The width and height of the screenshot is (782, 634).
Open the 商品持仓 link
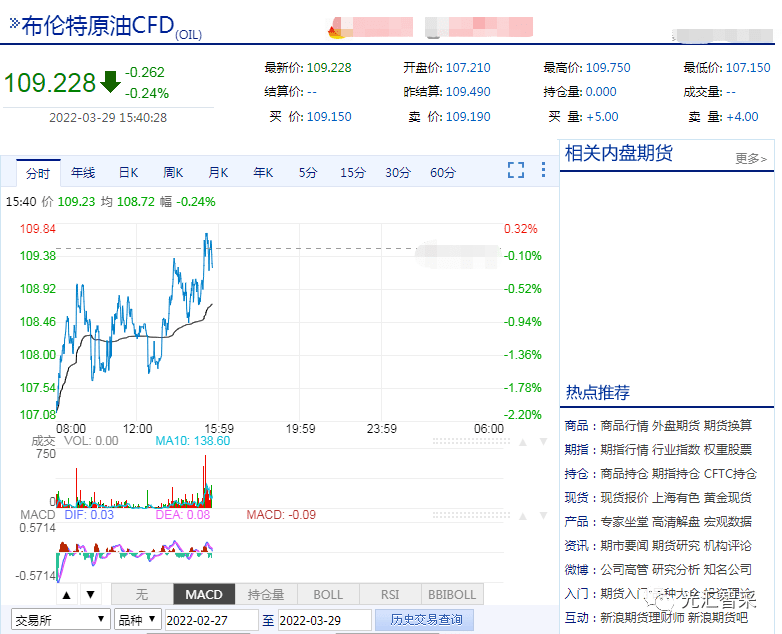[624, 474]
